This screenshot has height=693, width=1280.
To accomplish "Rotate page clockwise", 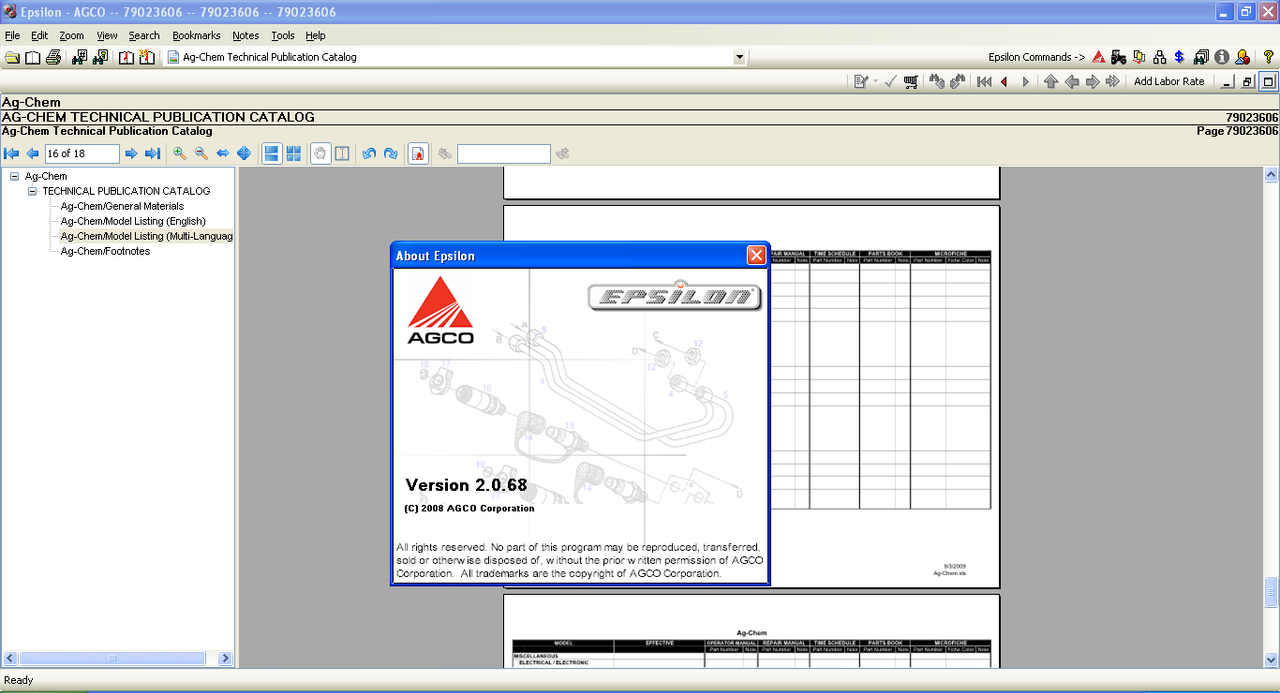I will 390,153.
